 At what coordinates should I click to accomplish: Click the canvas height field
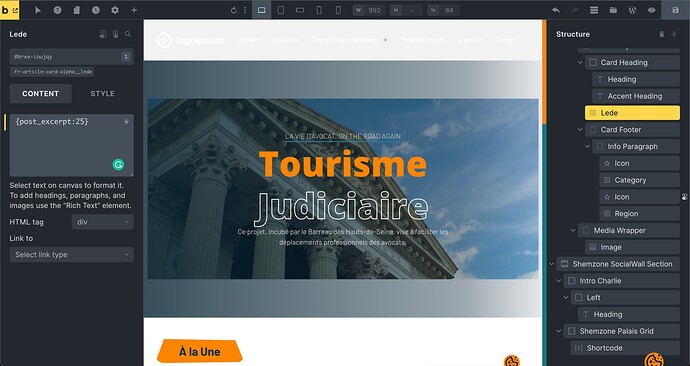406,10
